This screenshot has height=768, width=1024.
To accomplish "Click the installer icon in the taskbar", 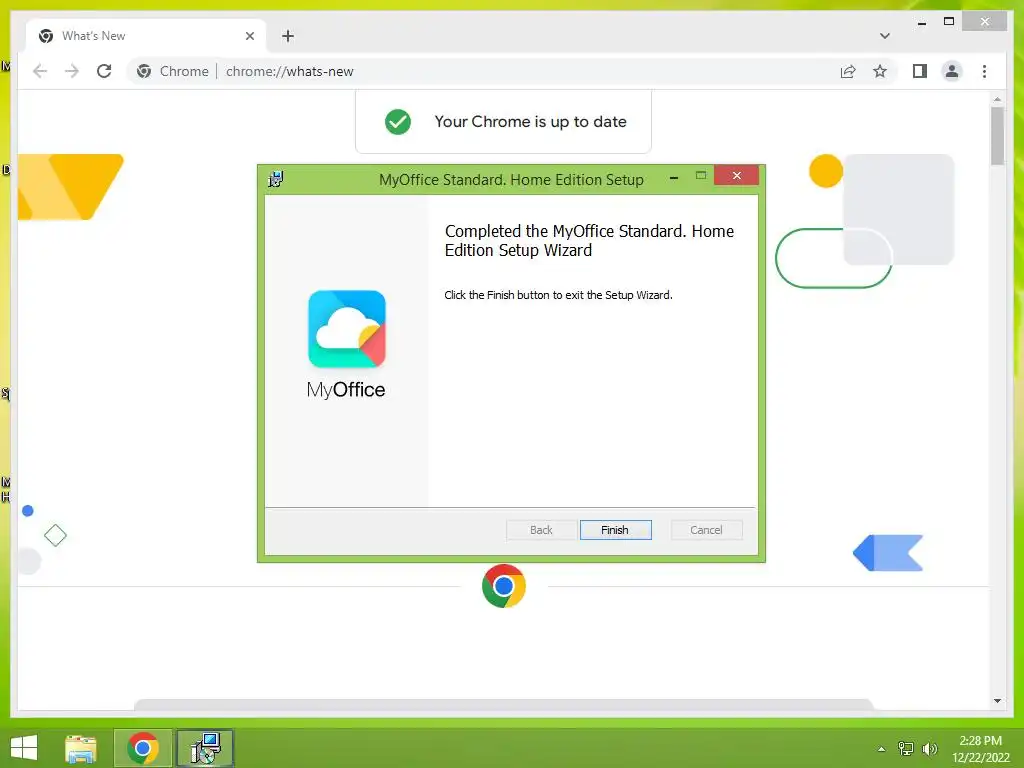I will [205, 748].
